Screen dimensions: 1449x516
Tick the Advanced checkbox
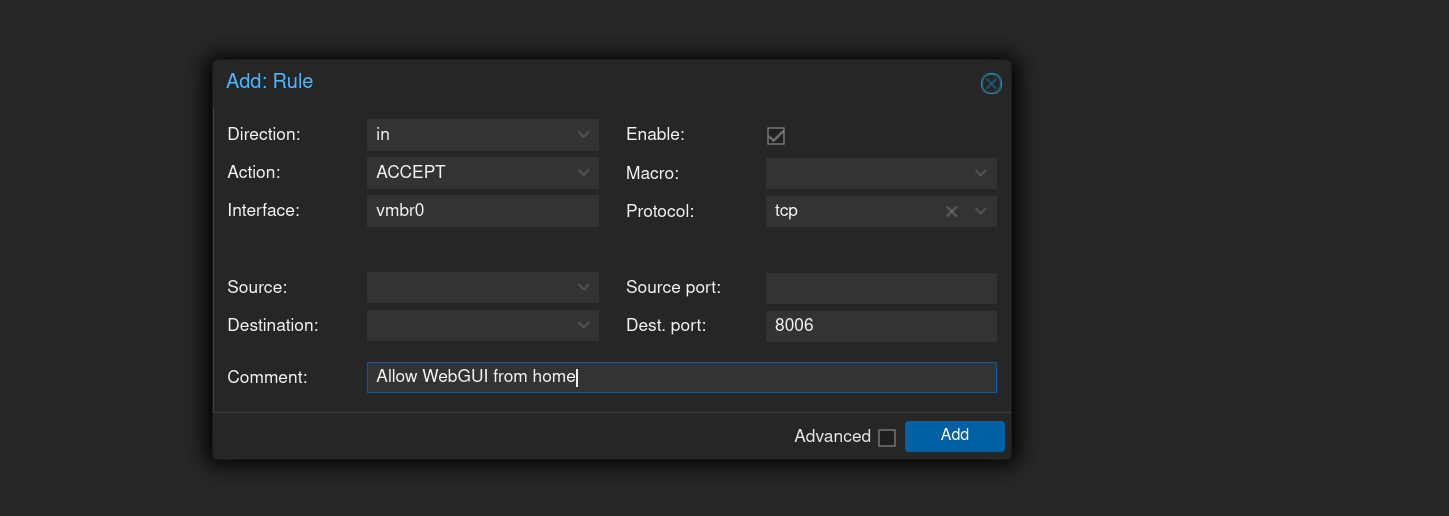pyautogui.click(x=887, y=437)
